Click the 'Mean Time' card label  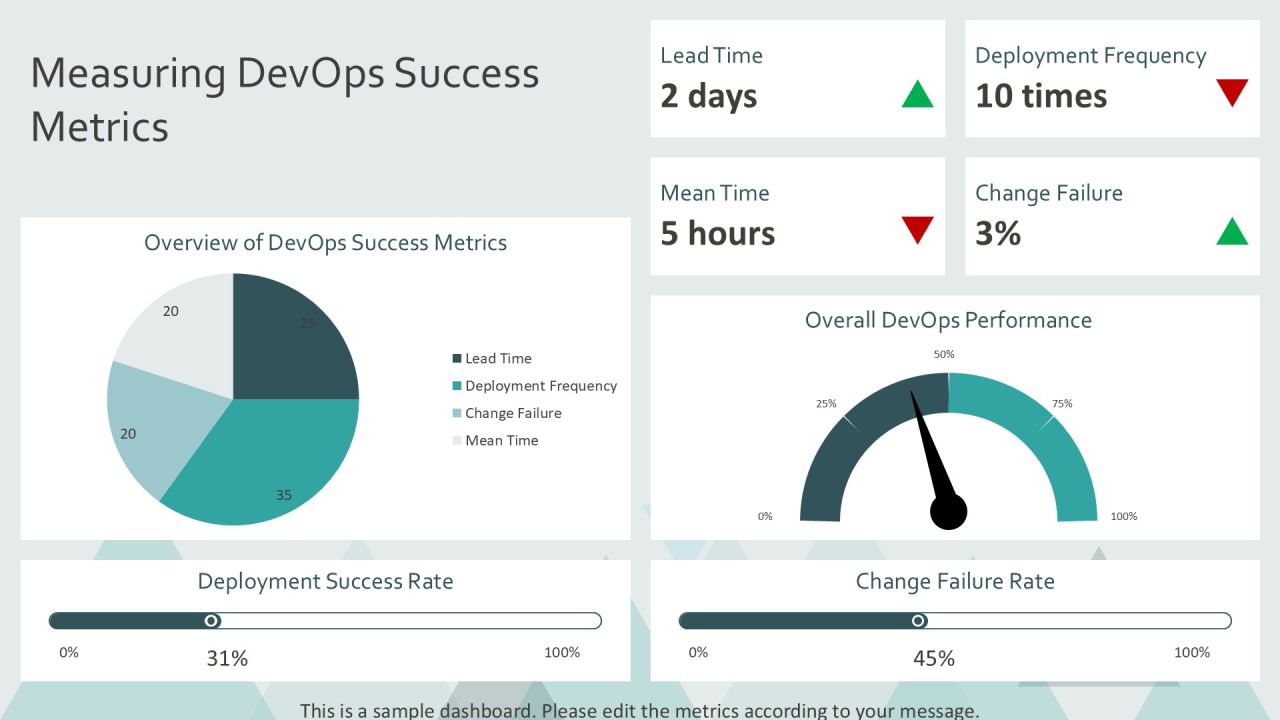715,193
